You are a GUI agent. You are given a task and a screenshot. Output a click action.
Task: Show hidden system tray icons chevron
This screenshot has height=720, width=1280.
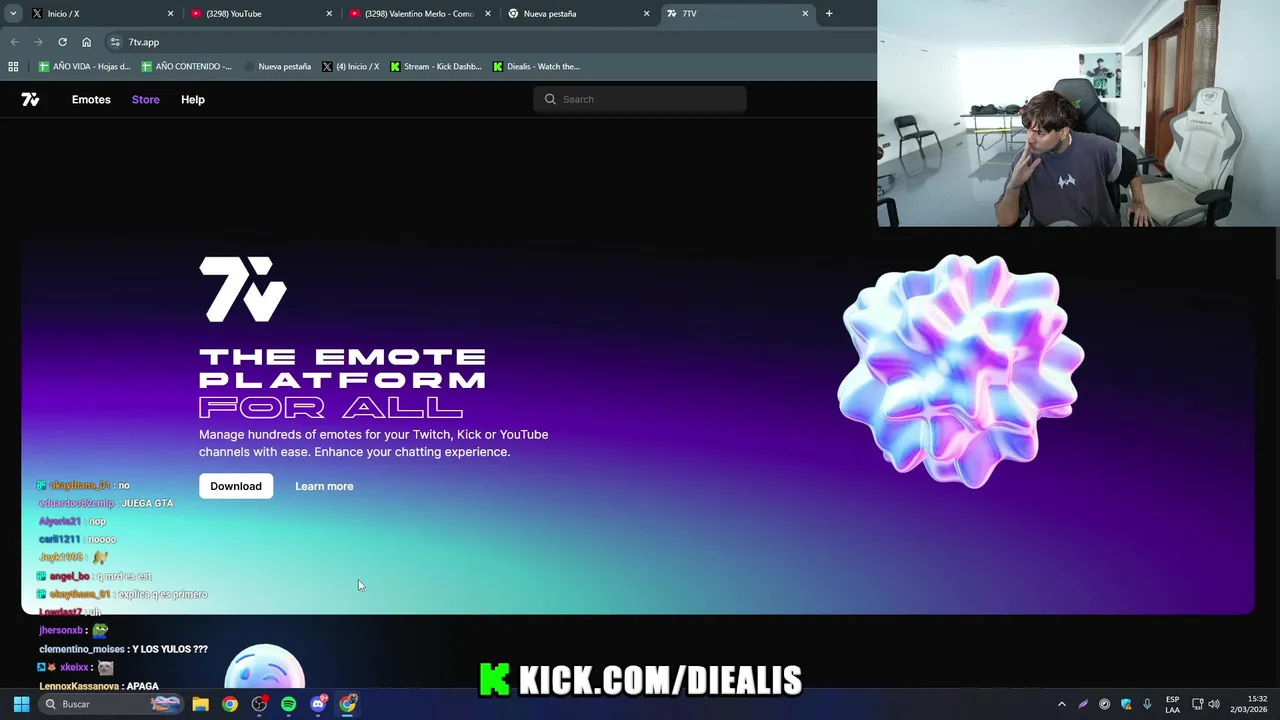pos(1061,704)
